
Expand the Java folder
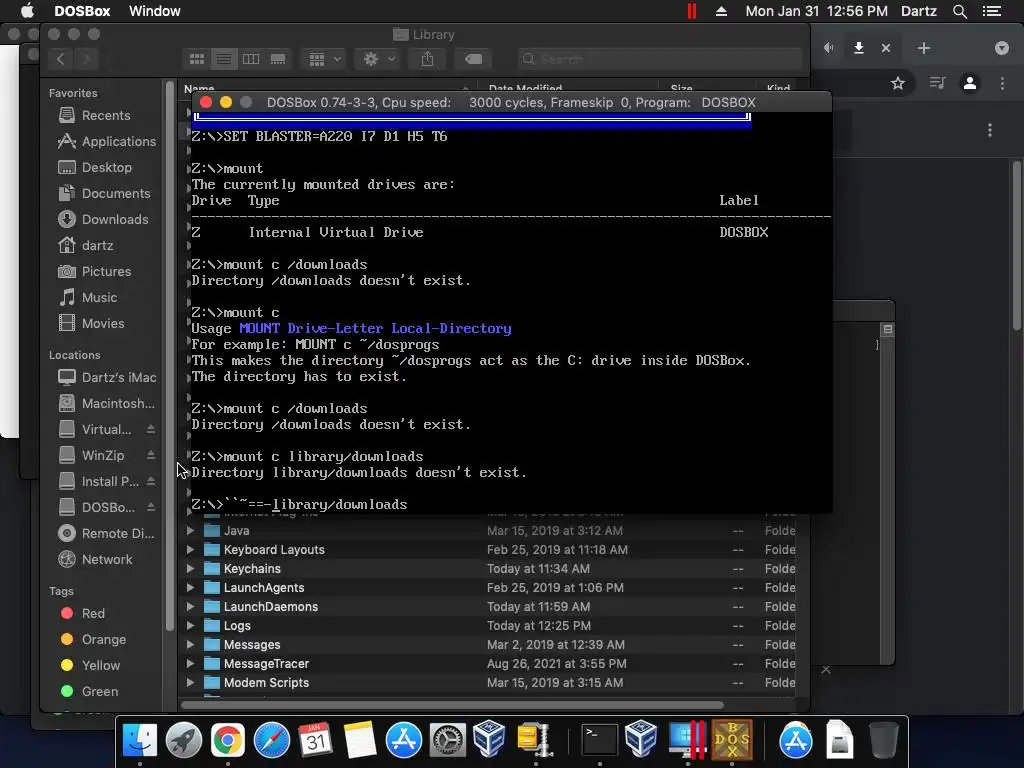click(x=190, y=531)
